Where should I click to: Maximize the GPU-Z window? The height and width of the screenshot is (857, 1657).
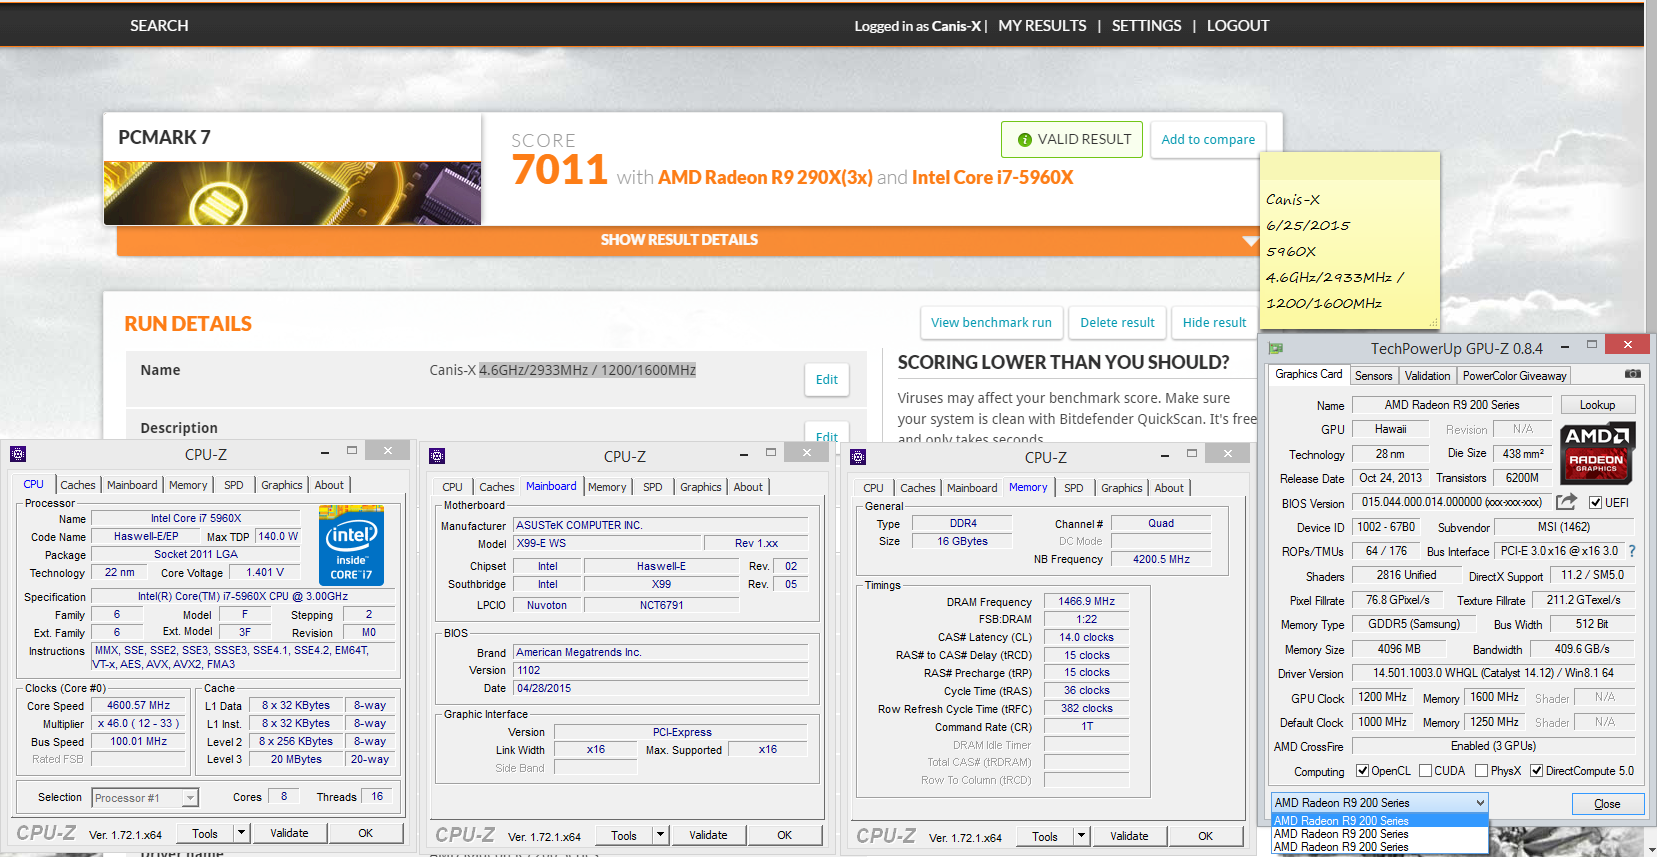coord(1592,345)
